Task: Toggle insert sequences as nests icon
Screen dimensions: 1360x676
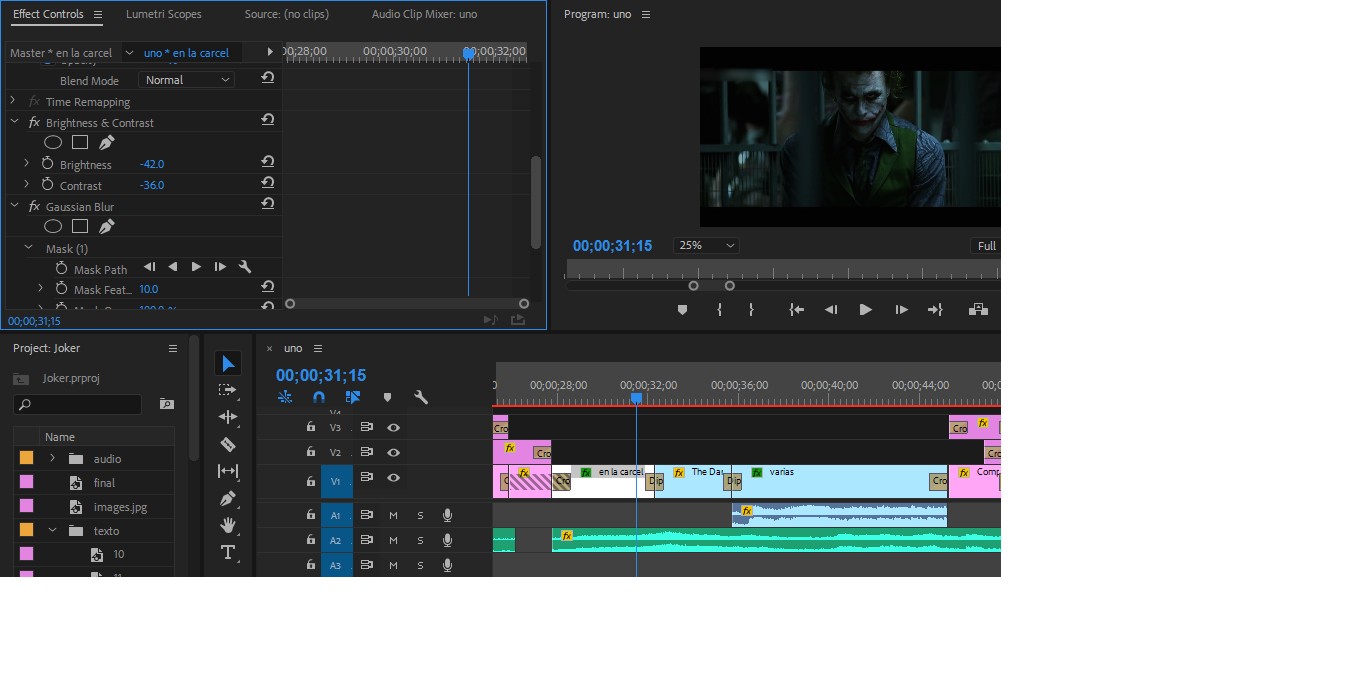Action: coord(285,397)
